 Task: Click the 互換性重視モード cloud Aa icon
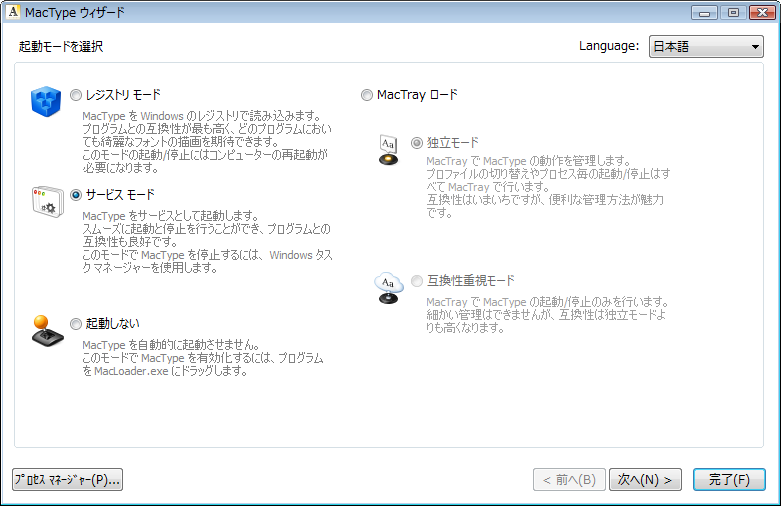[389, 288]
